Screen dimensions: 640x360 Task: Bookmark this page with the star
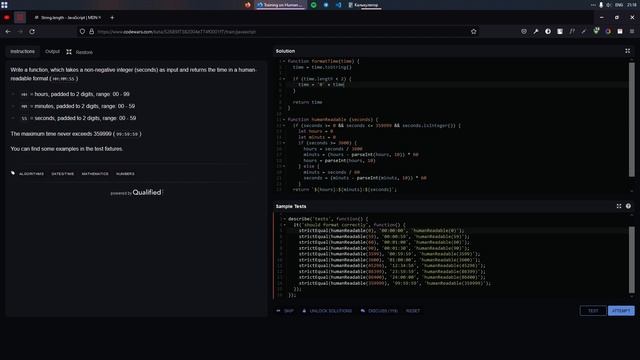473,31
